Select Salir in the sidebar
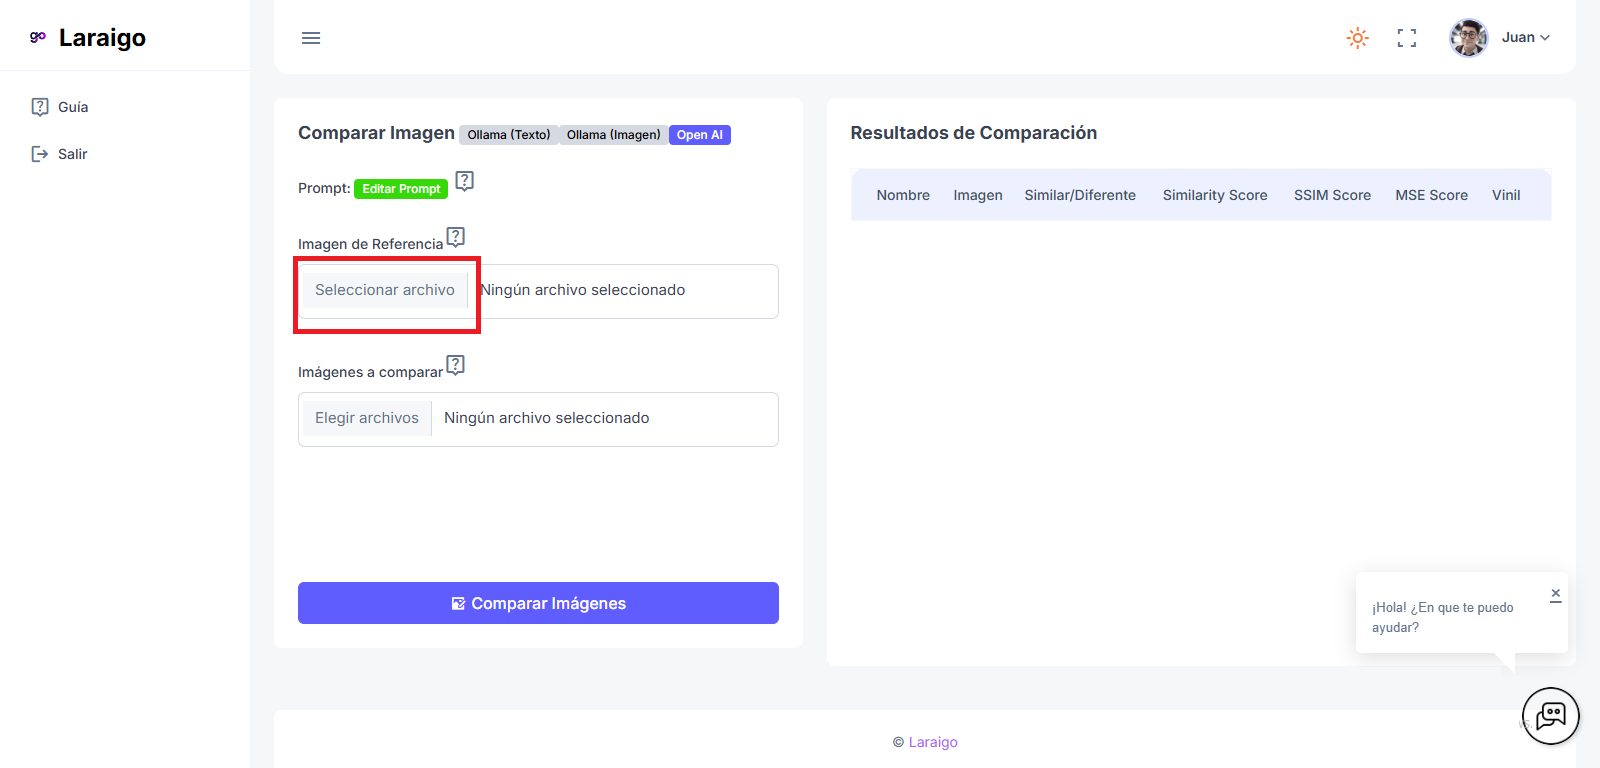Image resolution: width=1600 pixels, height=768 pixels. (72, 154)
